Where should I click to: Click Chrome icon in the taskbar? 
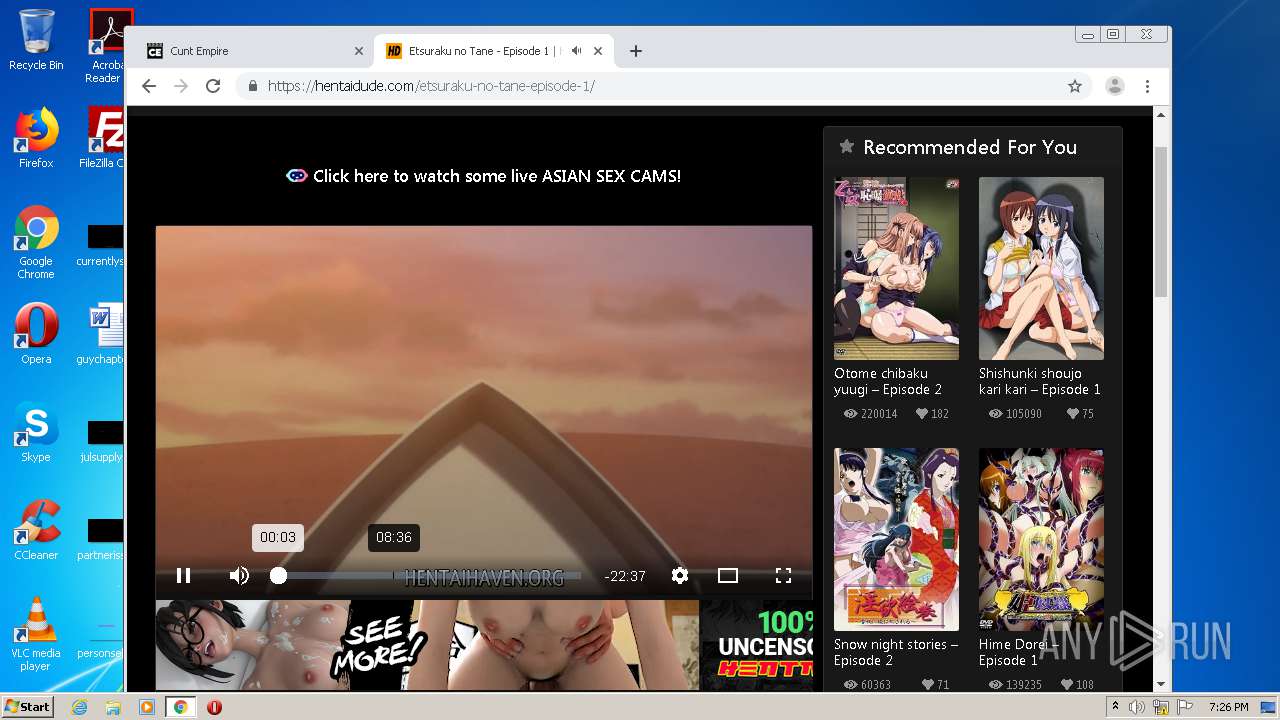click(181, 707)
